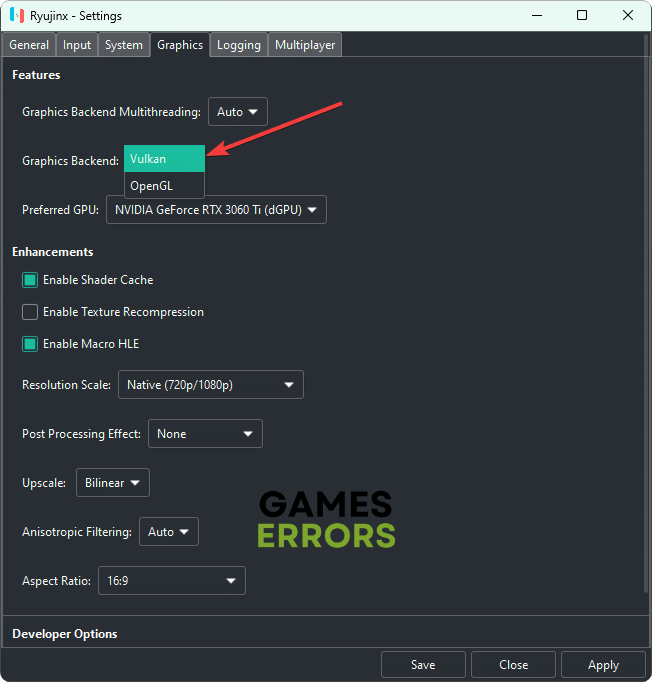
Task: Open the Aspect Ratio dropdown
Action: click(x=172, y=581)
